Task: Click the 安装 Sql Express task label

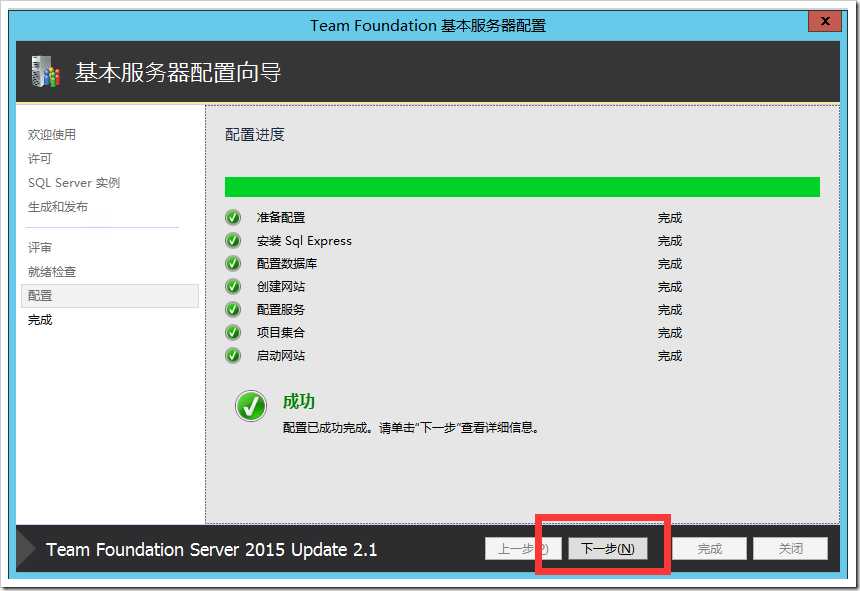Action: coord(304,241)
